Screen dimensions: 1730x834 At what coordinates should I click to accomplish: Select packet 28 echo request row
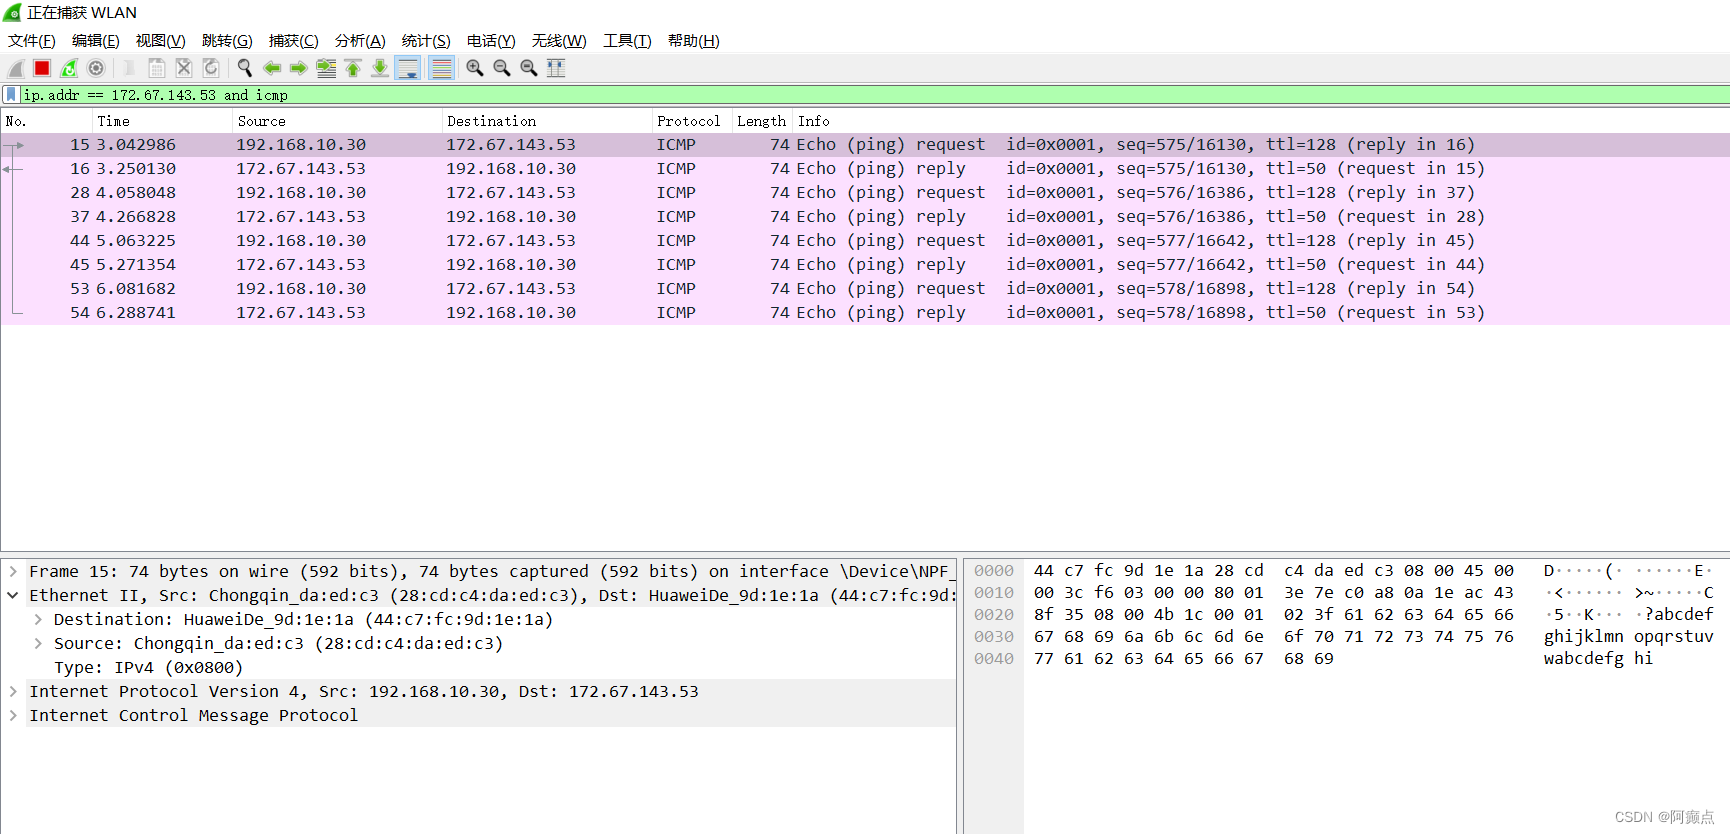coord(865,193)
